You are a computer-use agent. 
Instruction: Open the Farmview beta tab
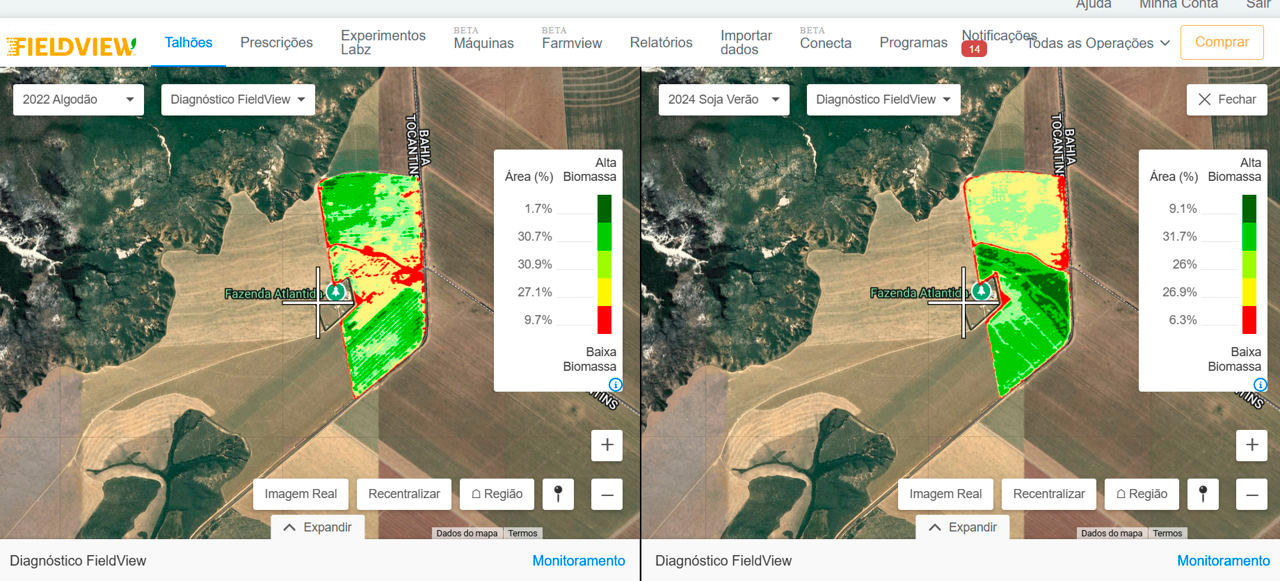click(572, 39)
